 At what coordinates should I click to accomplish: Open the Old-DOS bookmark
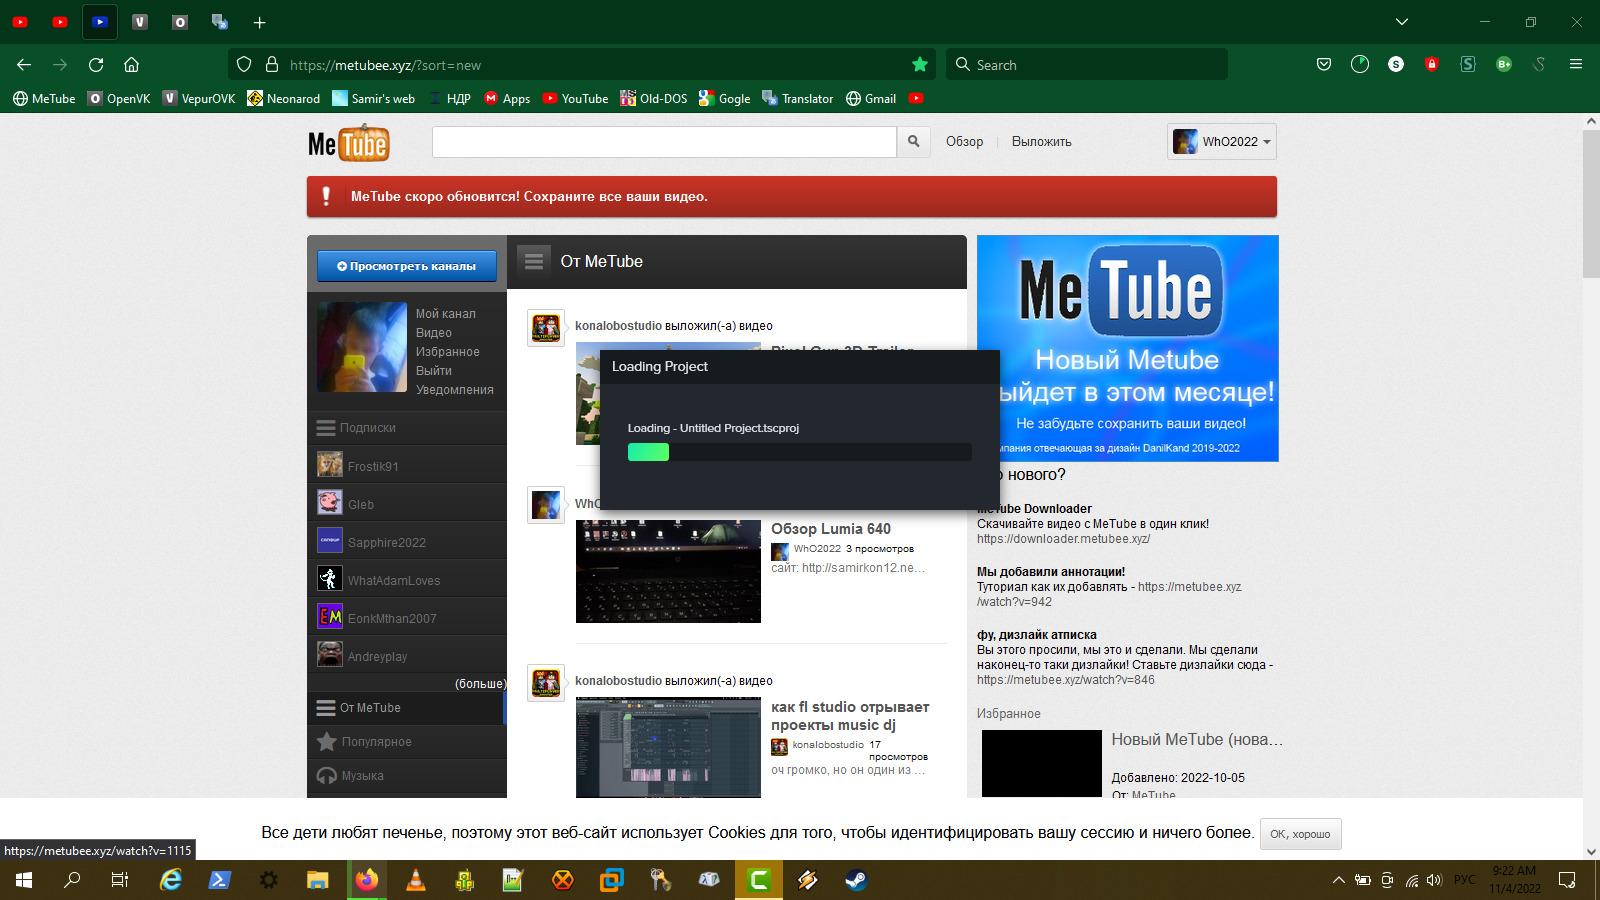(654, 99)
